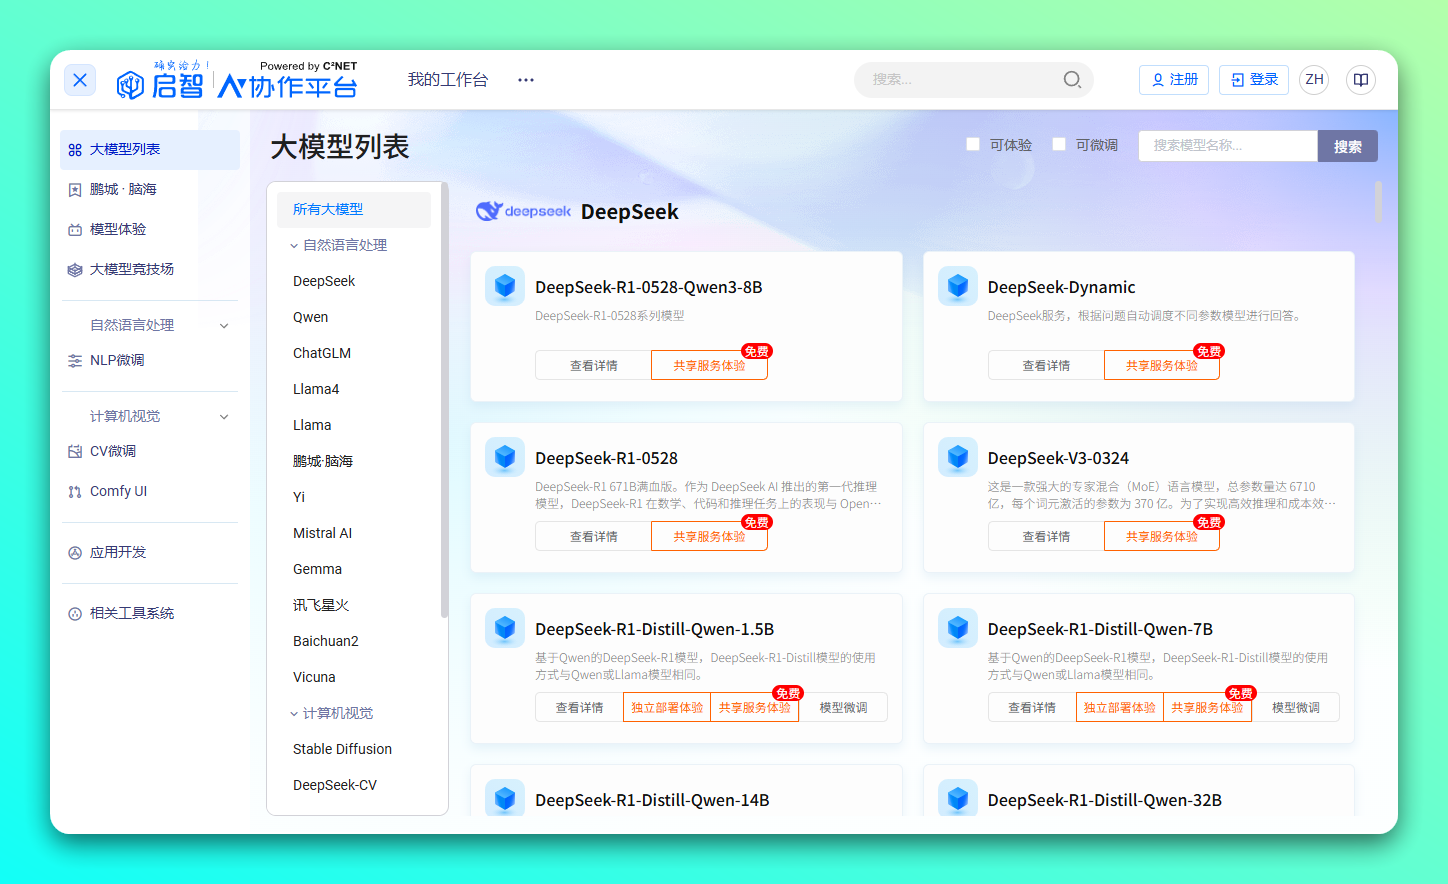
Task: Collapse 自然语言处理 group in model tree
Action: (294, 246)
